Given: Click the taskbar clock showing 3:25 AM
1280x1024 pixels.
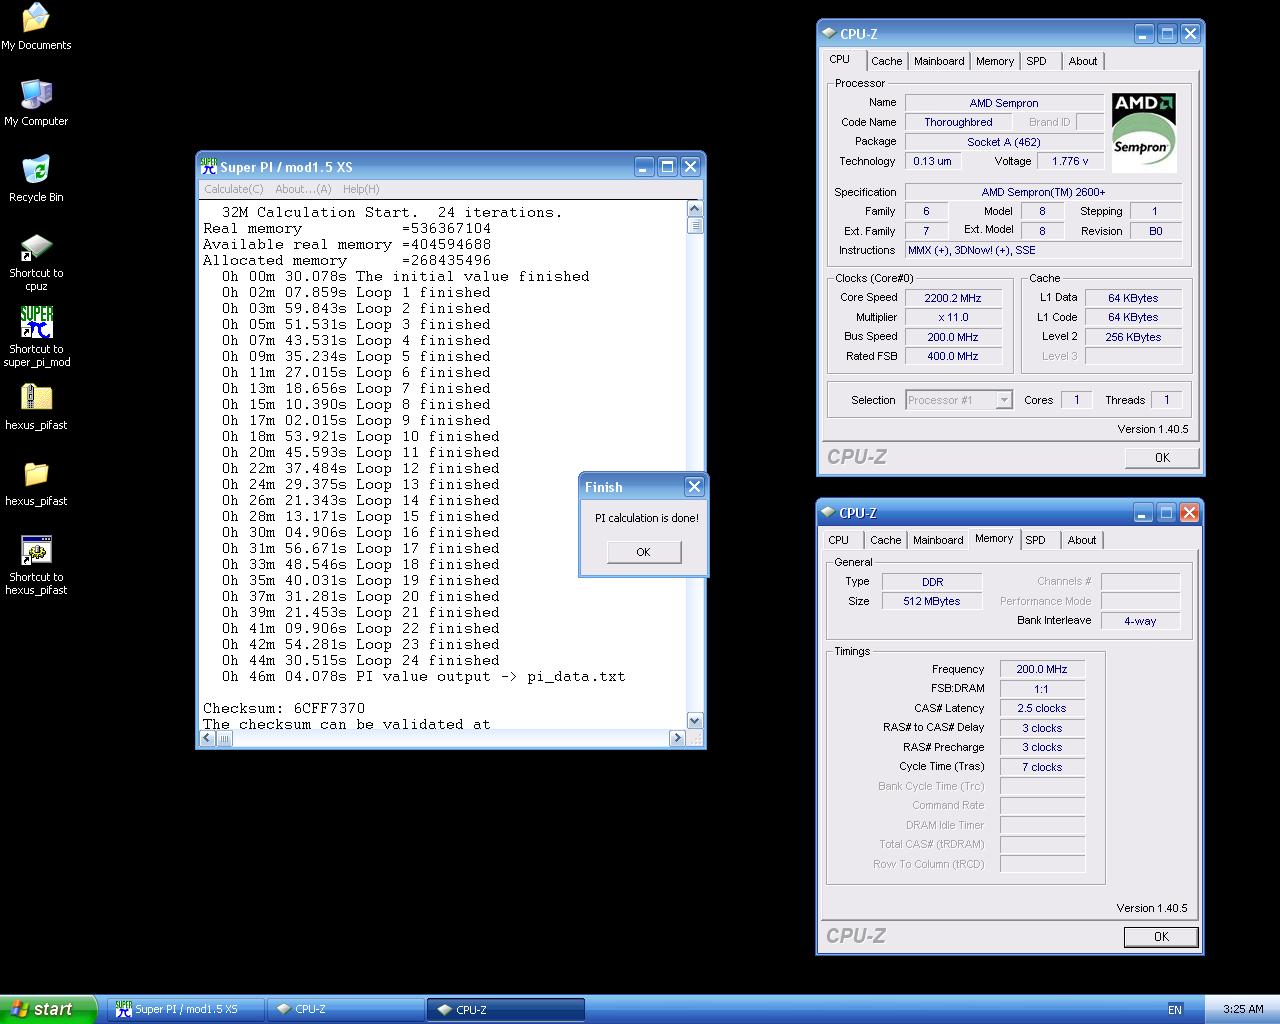Looking at the screenshot, I should click(x=1243, y=1009).
